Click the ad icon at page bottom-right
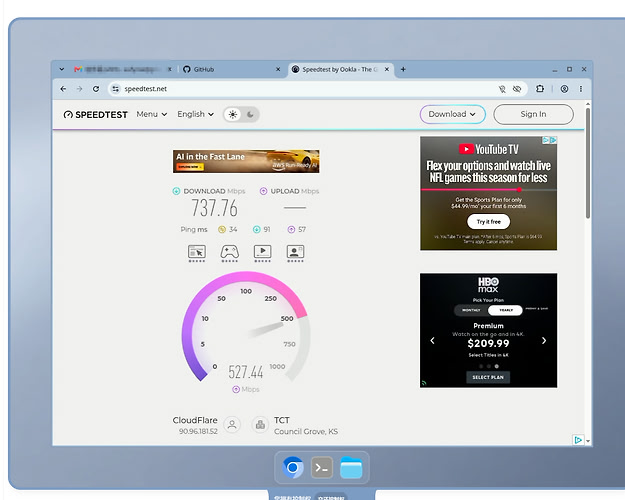 tap(578, 440)
